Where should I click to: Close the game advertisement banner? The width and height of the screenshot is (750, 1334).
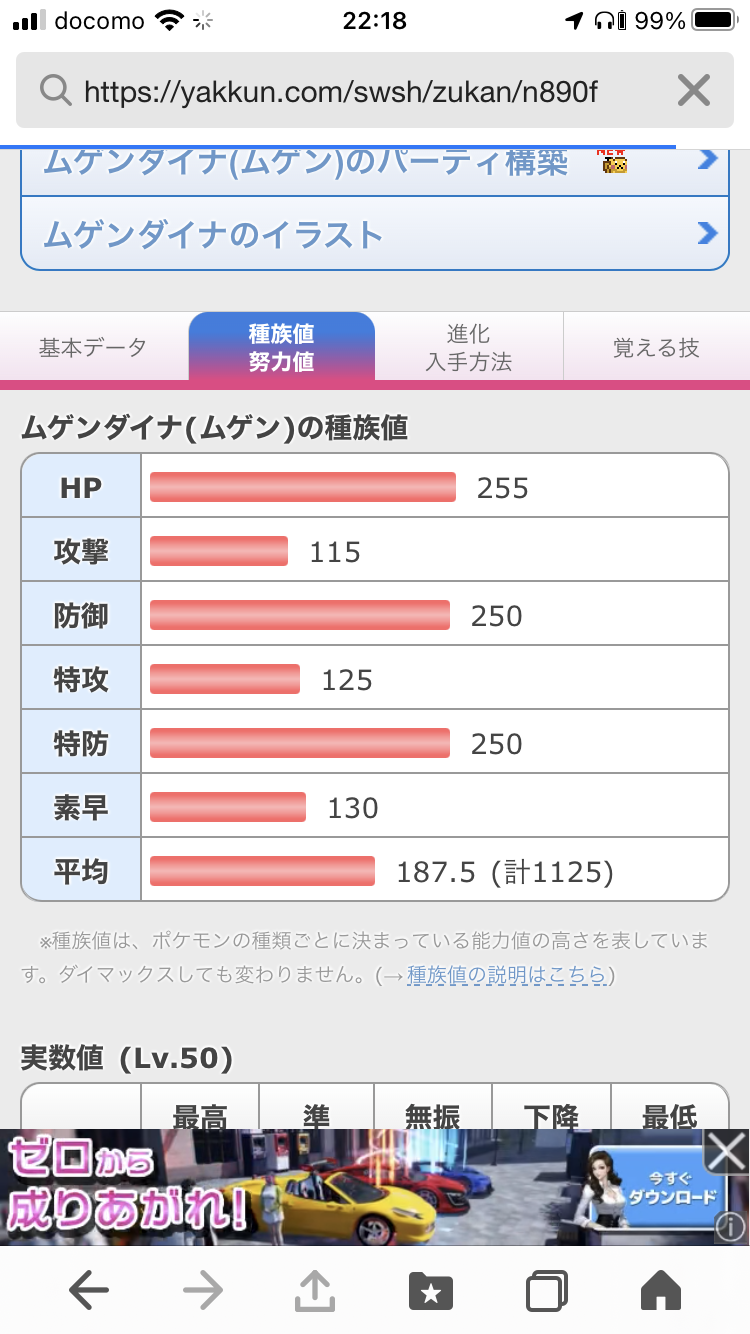click(x=727, y=1152)
